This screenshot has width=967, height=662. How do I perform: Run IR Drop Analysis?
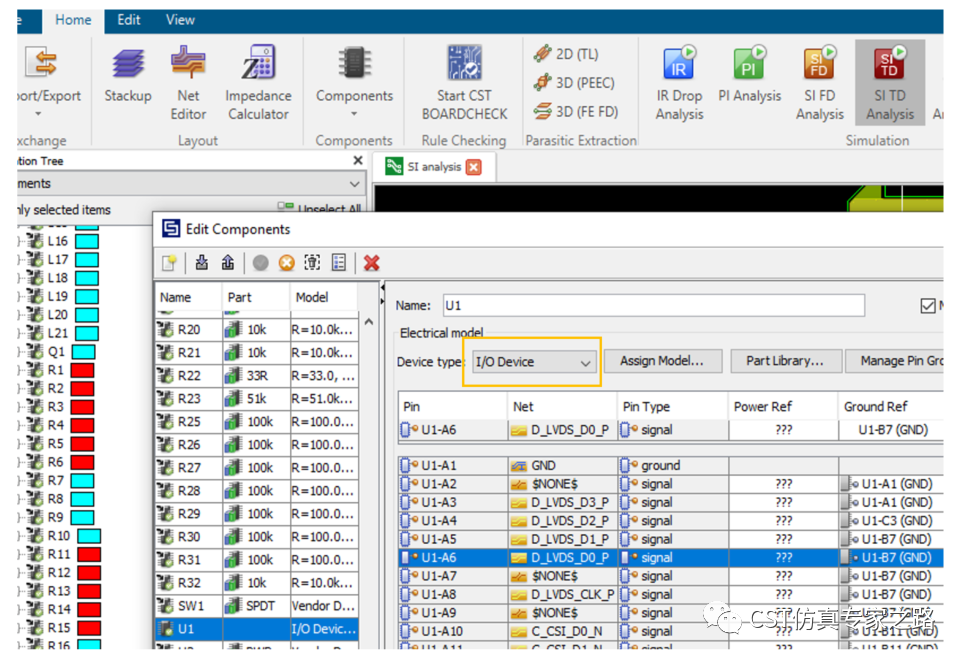click(679, 83)
